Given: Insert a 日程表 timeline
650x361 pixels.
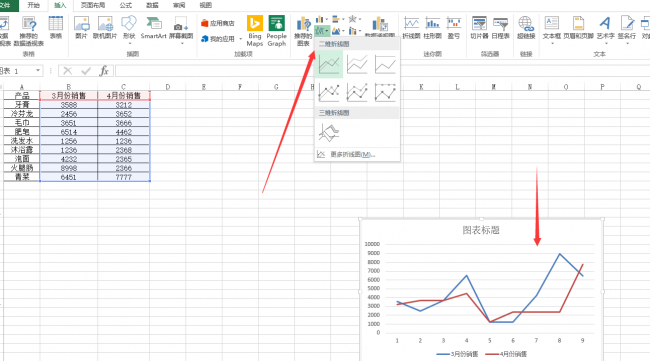Looking at the screenshot, I should (x=500, y=28).
